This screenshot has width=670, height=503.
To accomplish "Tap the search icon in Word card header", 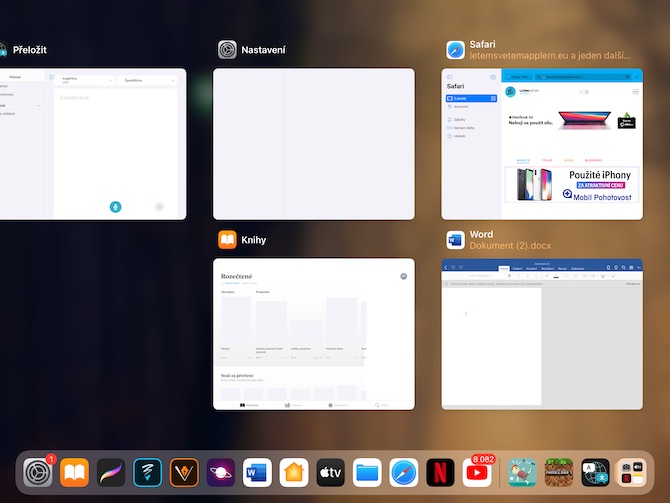I will 624,268.
